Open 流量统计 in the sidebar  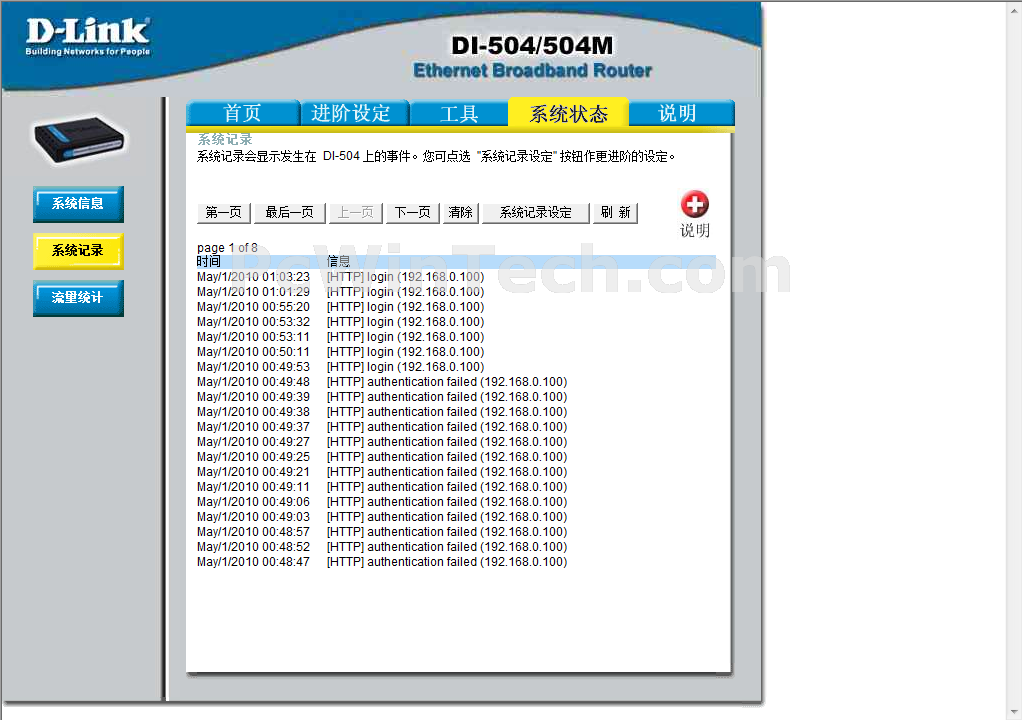point(78,298)
